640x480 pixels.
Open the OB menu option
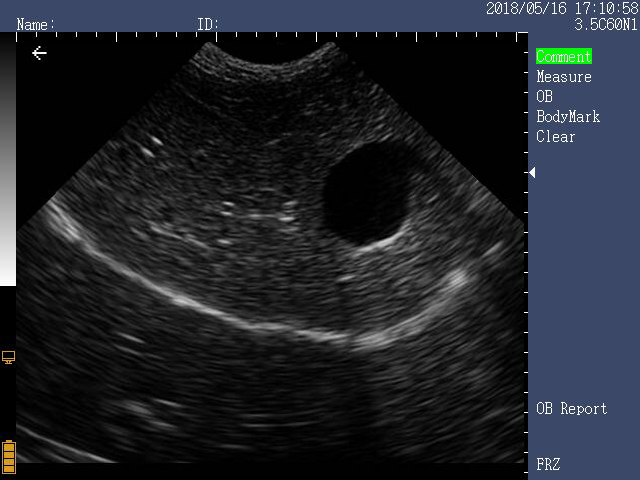[544, 97]
